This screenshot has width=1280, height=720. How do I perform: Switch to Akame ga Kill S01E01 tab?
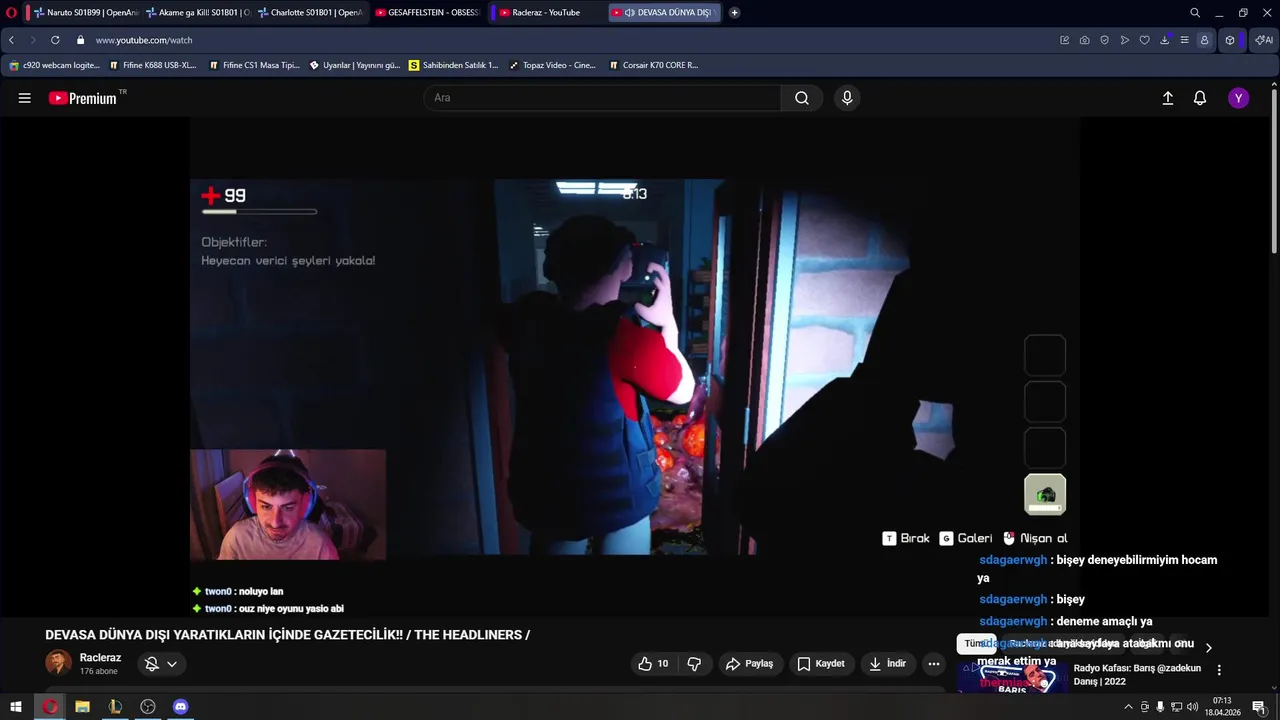click(x=196, y=13)
